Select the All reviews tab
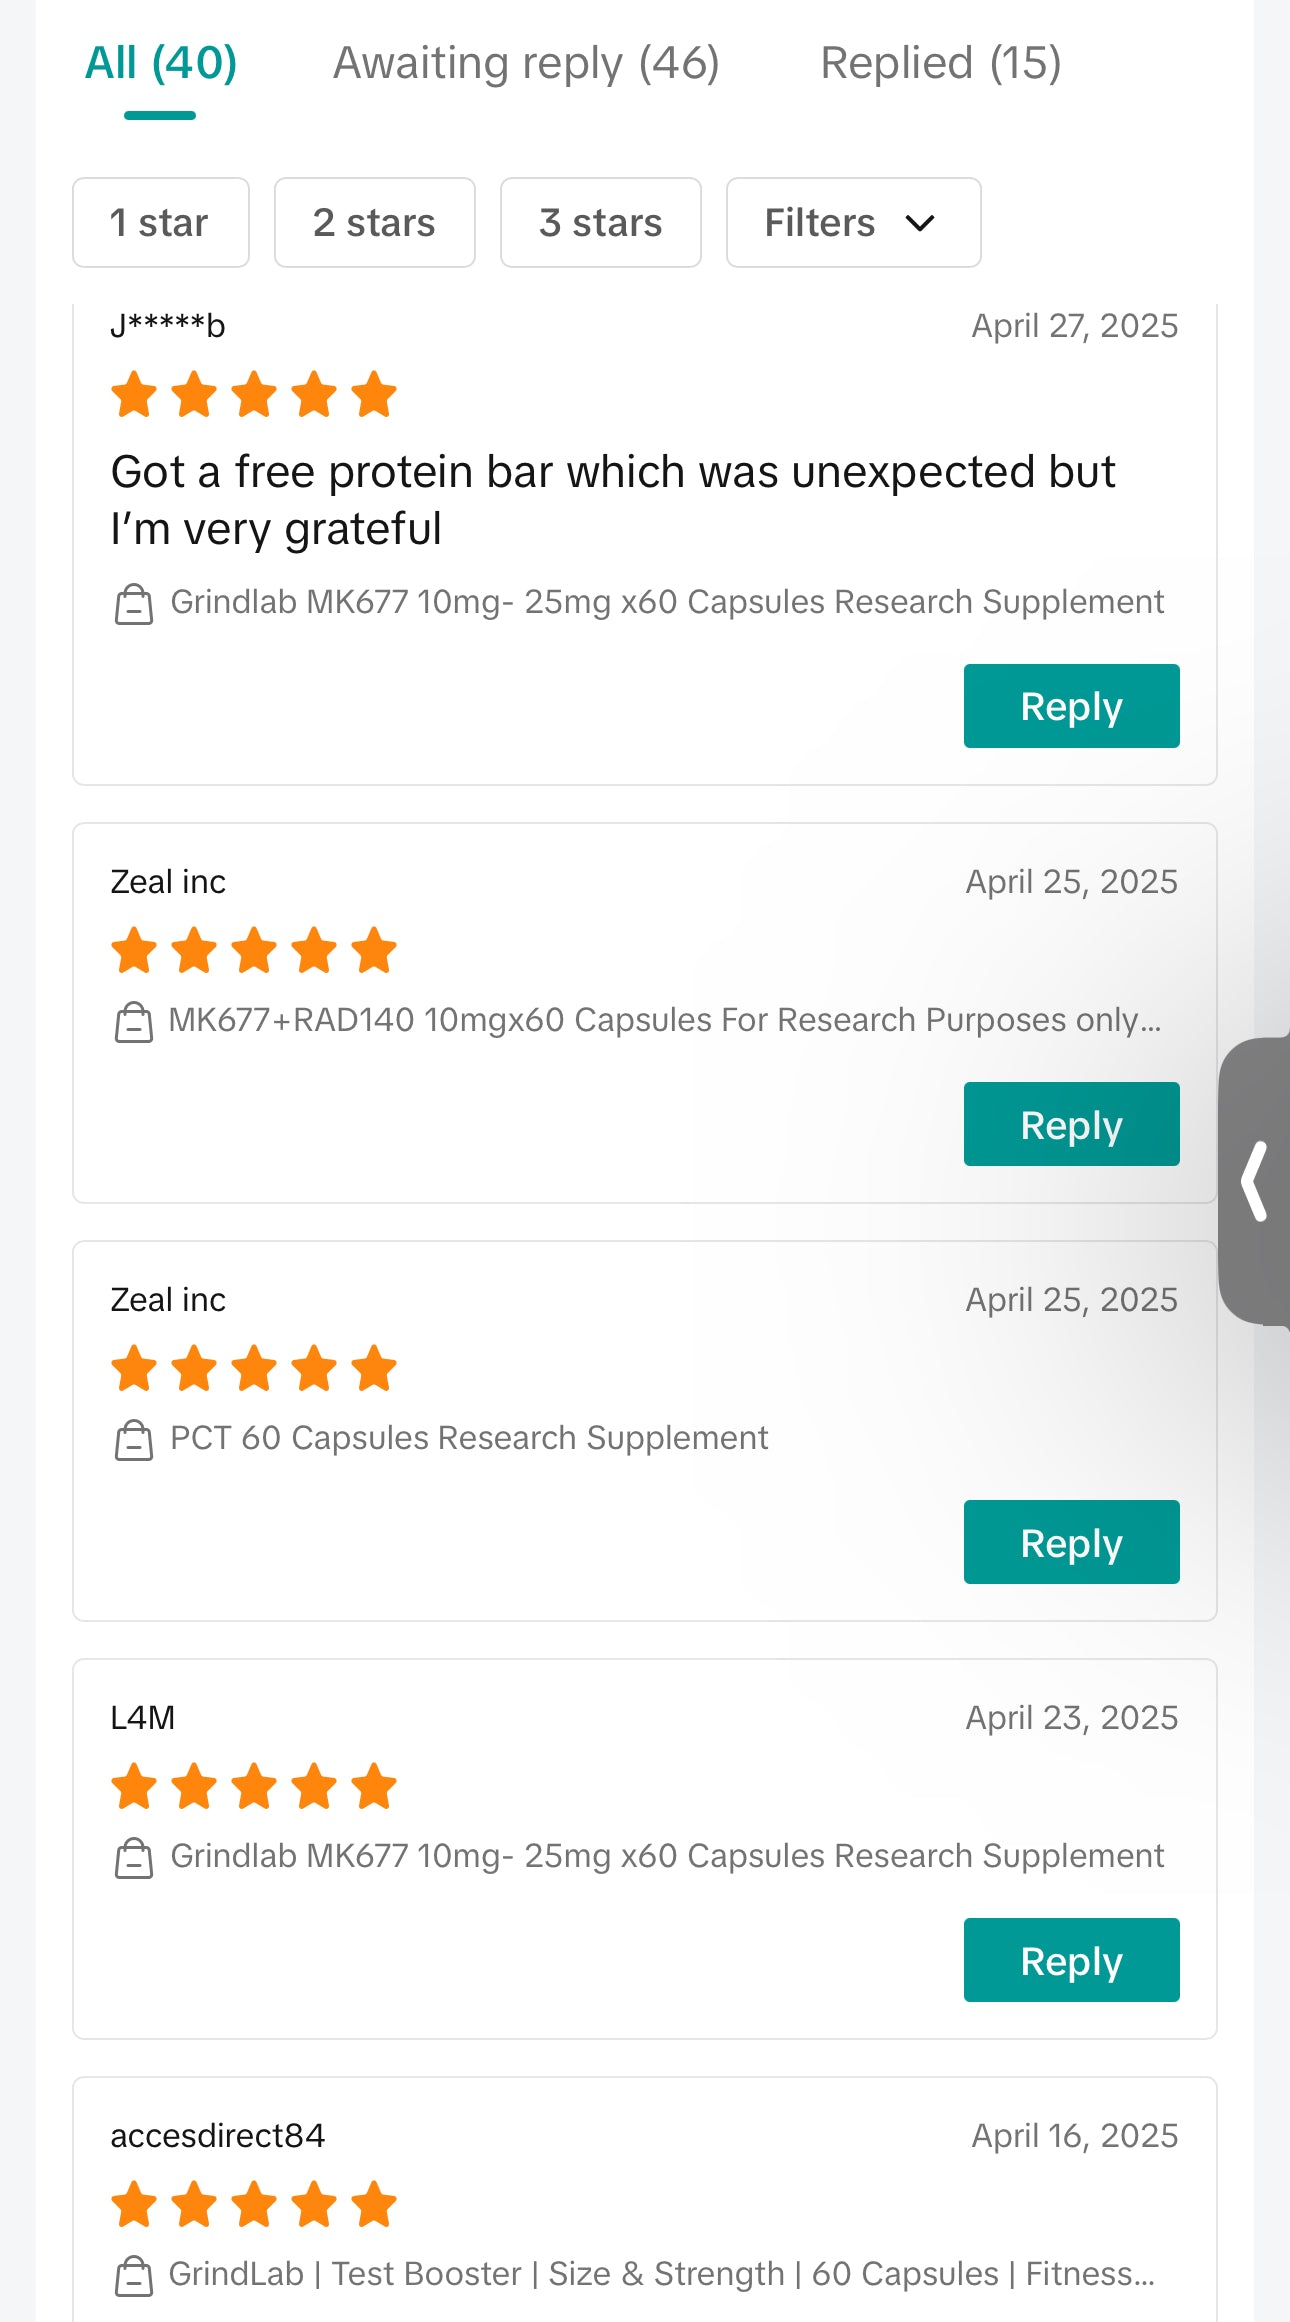This screenshot has width=1290, height=2322. (x=161, y=64)
